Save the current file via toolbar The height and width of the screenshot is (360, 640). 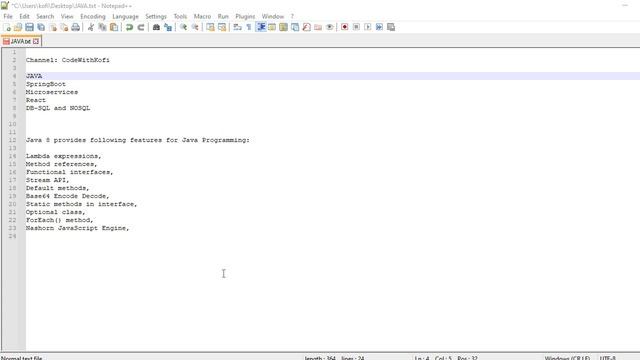[29, 27]
